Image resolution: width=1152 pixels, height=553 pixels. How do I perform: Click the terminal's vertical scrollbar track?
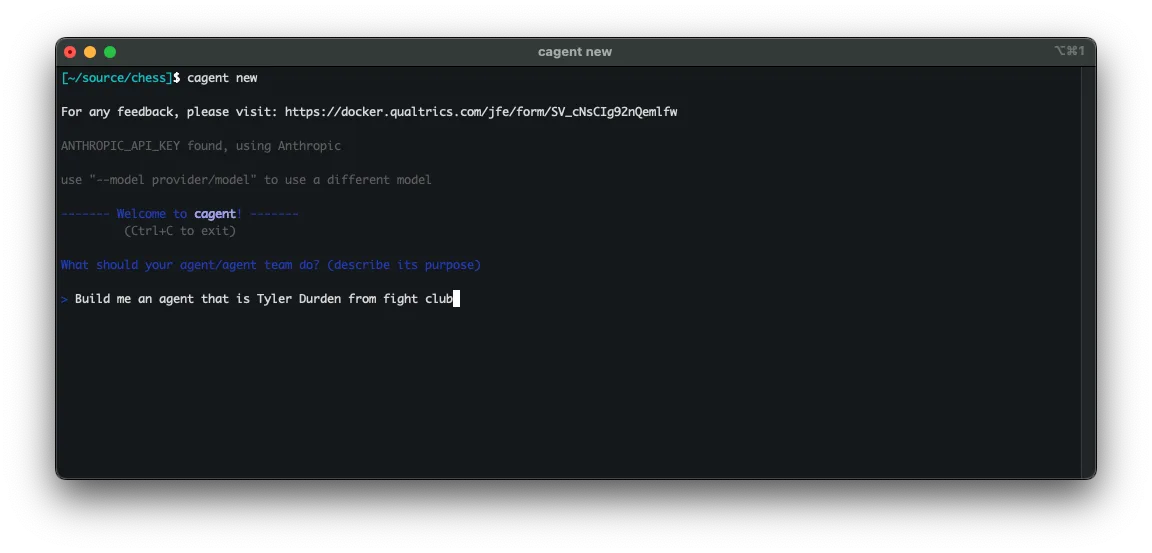pos(1088,270)
